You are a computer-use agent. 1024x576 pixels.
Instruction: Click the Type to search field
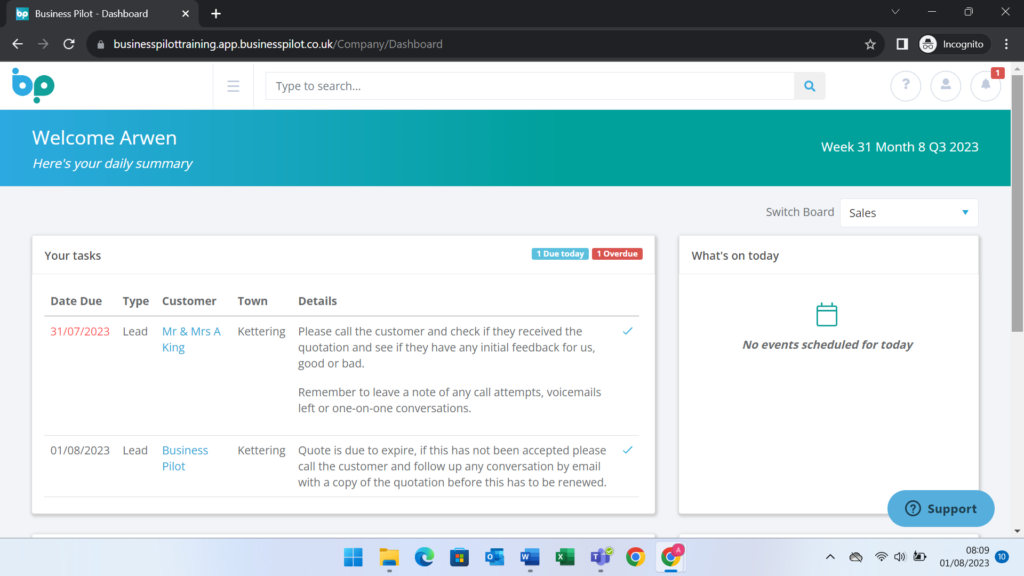click(530, 86)
